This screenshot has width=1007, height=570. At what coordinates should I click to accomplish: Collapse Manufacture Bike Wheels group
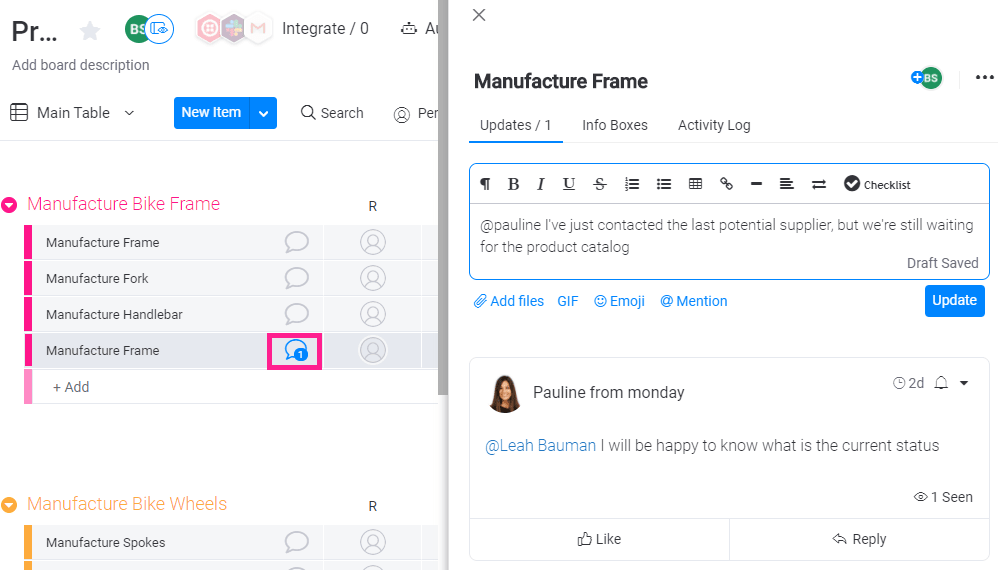point(9,505)
